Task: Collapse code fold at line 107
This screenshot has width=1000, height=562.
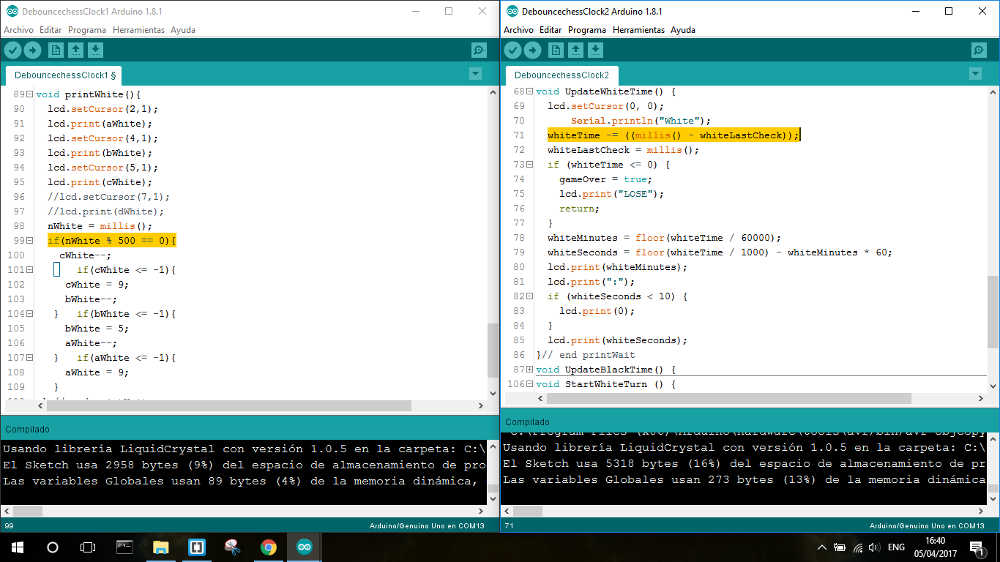Action: coord(29,358)
